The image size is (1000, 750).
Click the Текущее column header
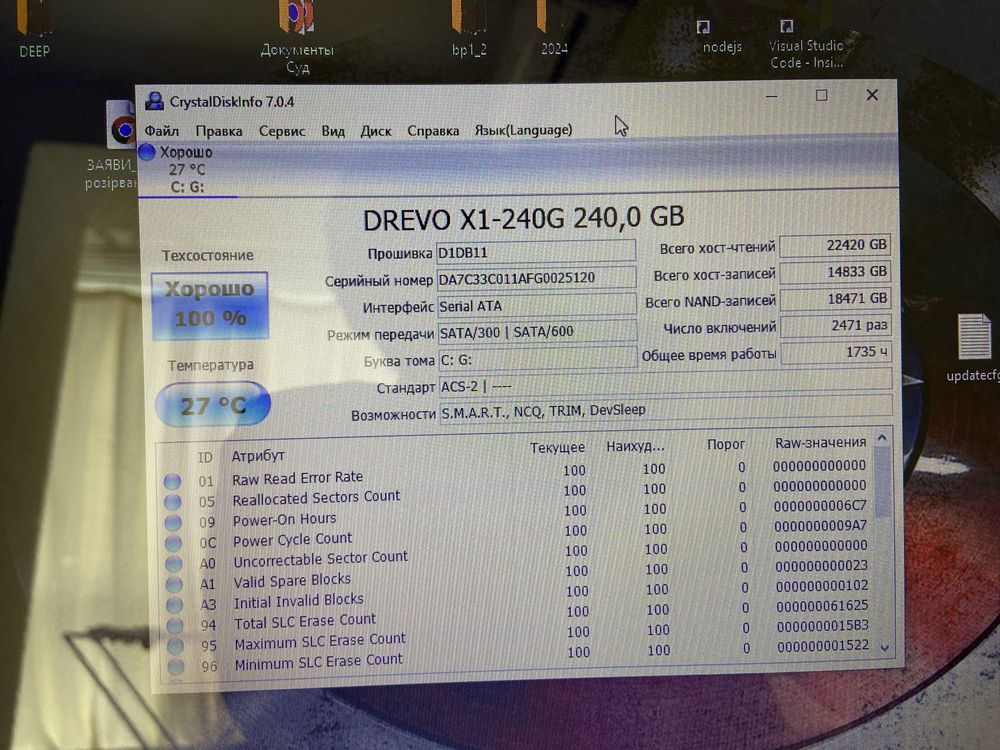point(557,448)
